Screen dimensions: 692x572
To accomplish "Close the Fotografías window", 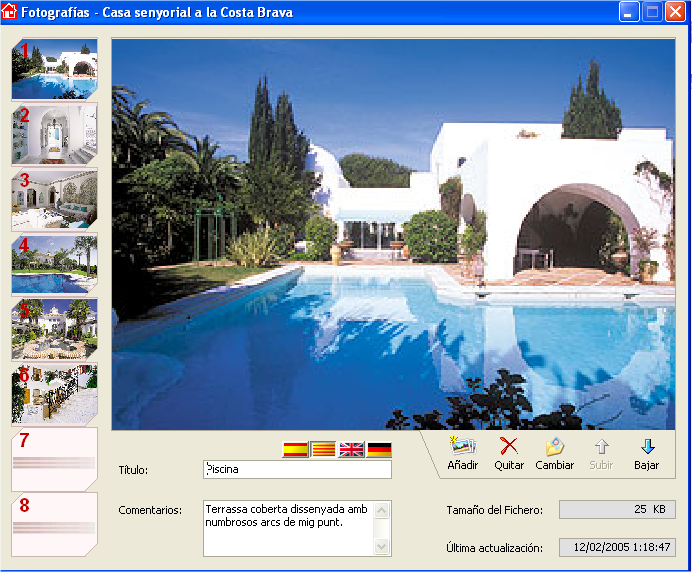I will coord(675,12).
